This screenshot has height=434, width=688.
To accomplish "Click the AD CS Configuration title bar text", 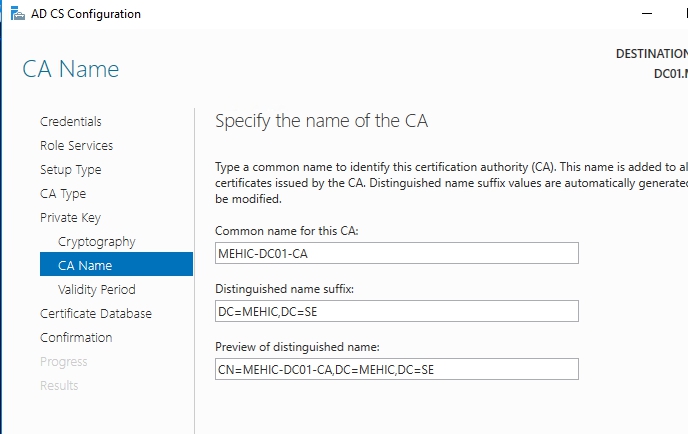I will point(86,14).
